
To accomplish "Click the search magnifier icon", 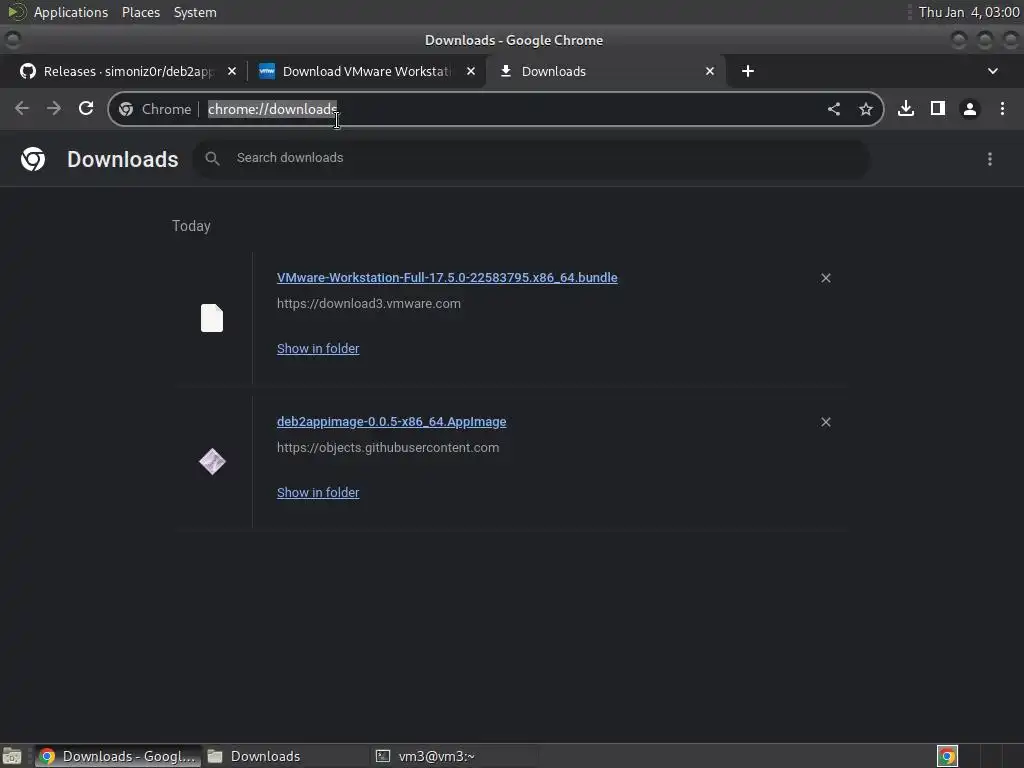I will point(212,158).
